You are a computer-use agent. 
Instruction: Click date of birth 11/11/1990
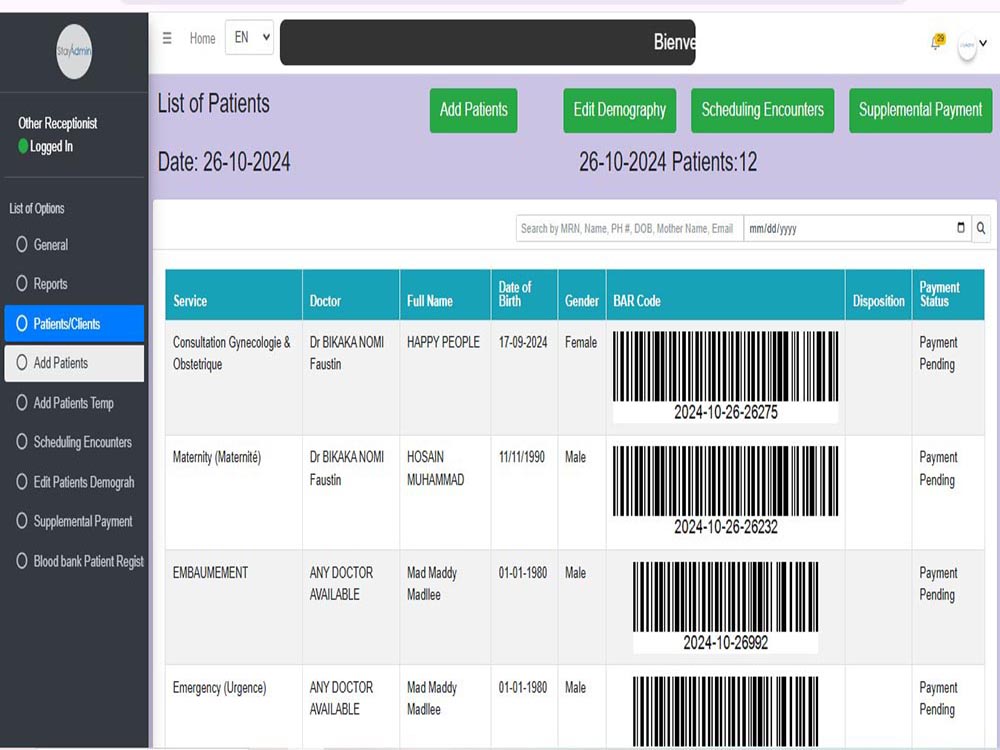click(522, 457)
